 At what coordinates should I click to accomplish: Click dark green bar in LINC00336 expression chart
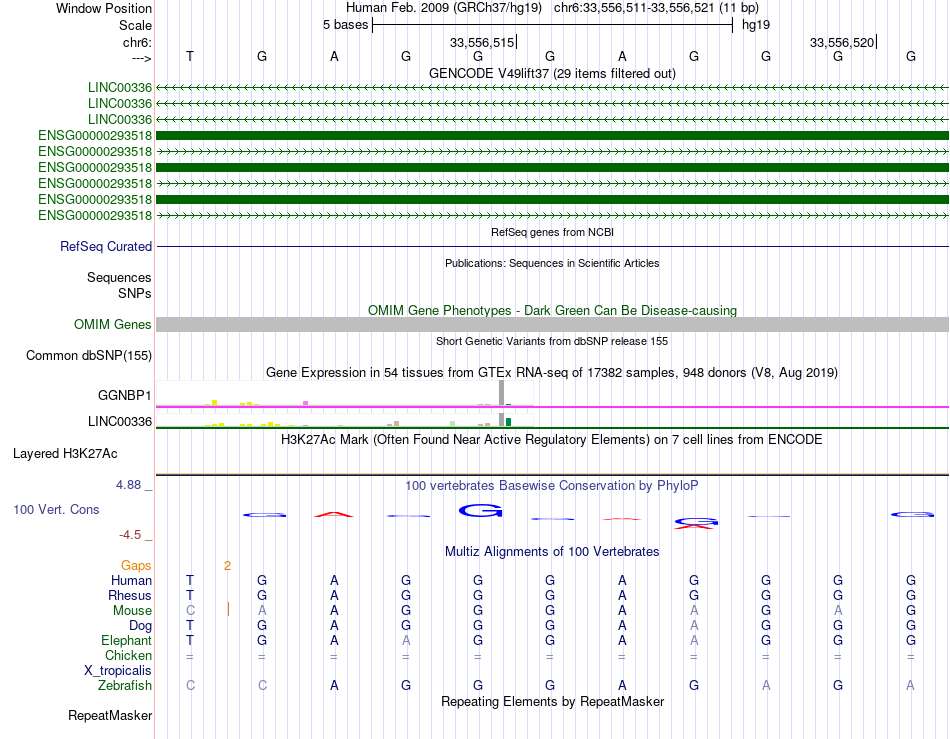pos(508,422)
